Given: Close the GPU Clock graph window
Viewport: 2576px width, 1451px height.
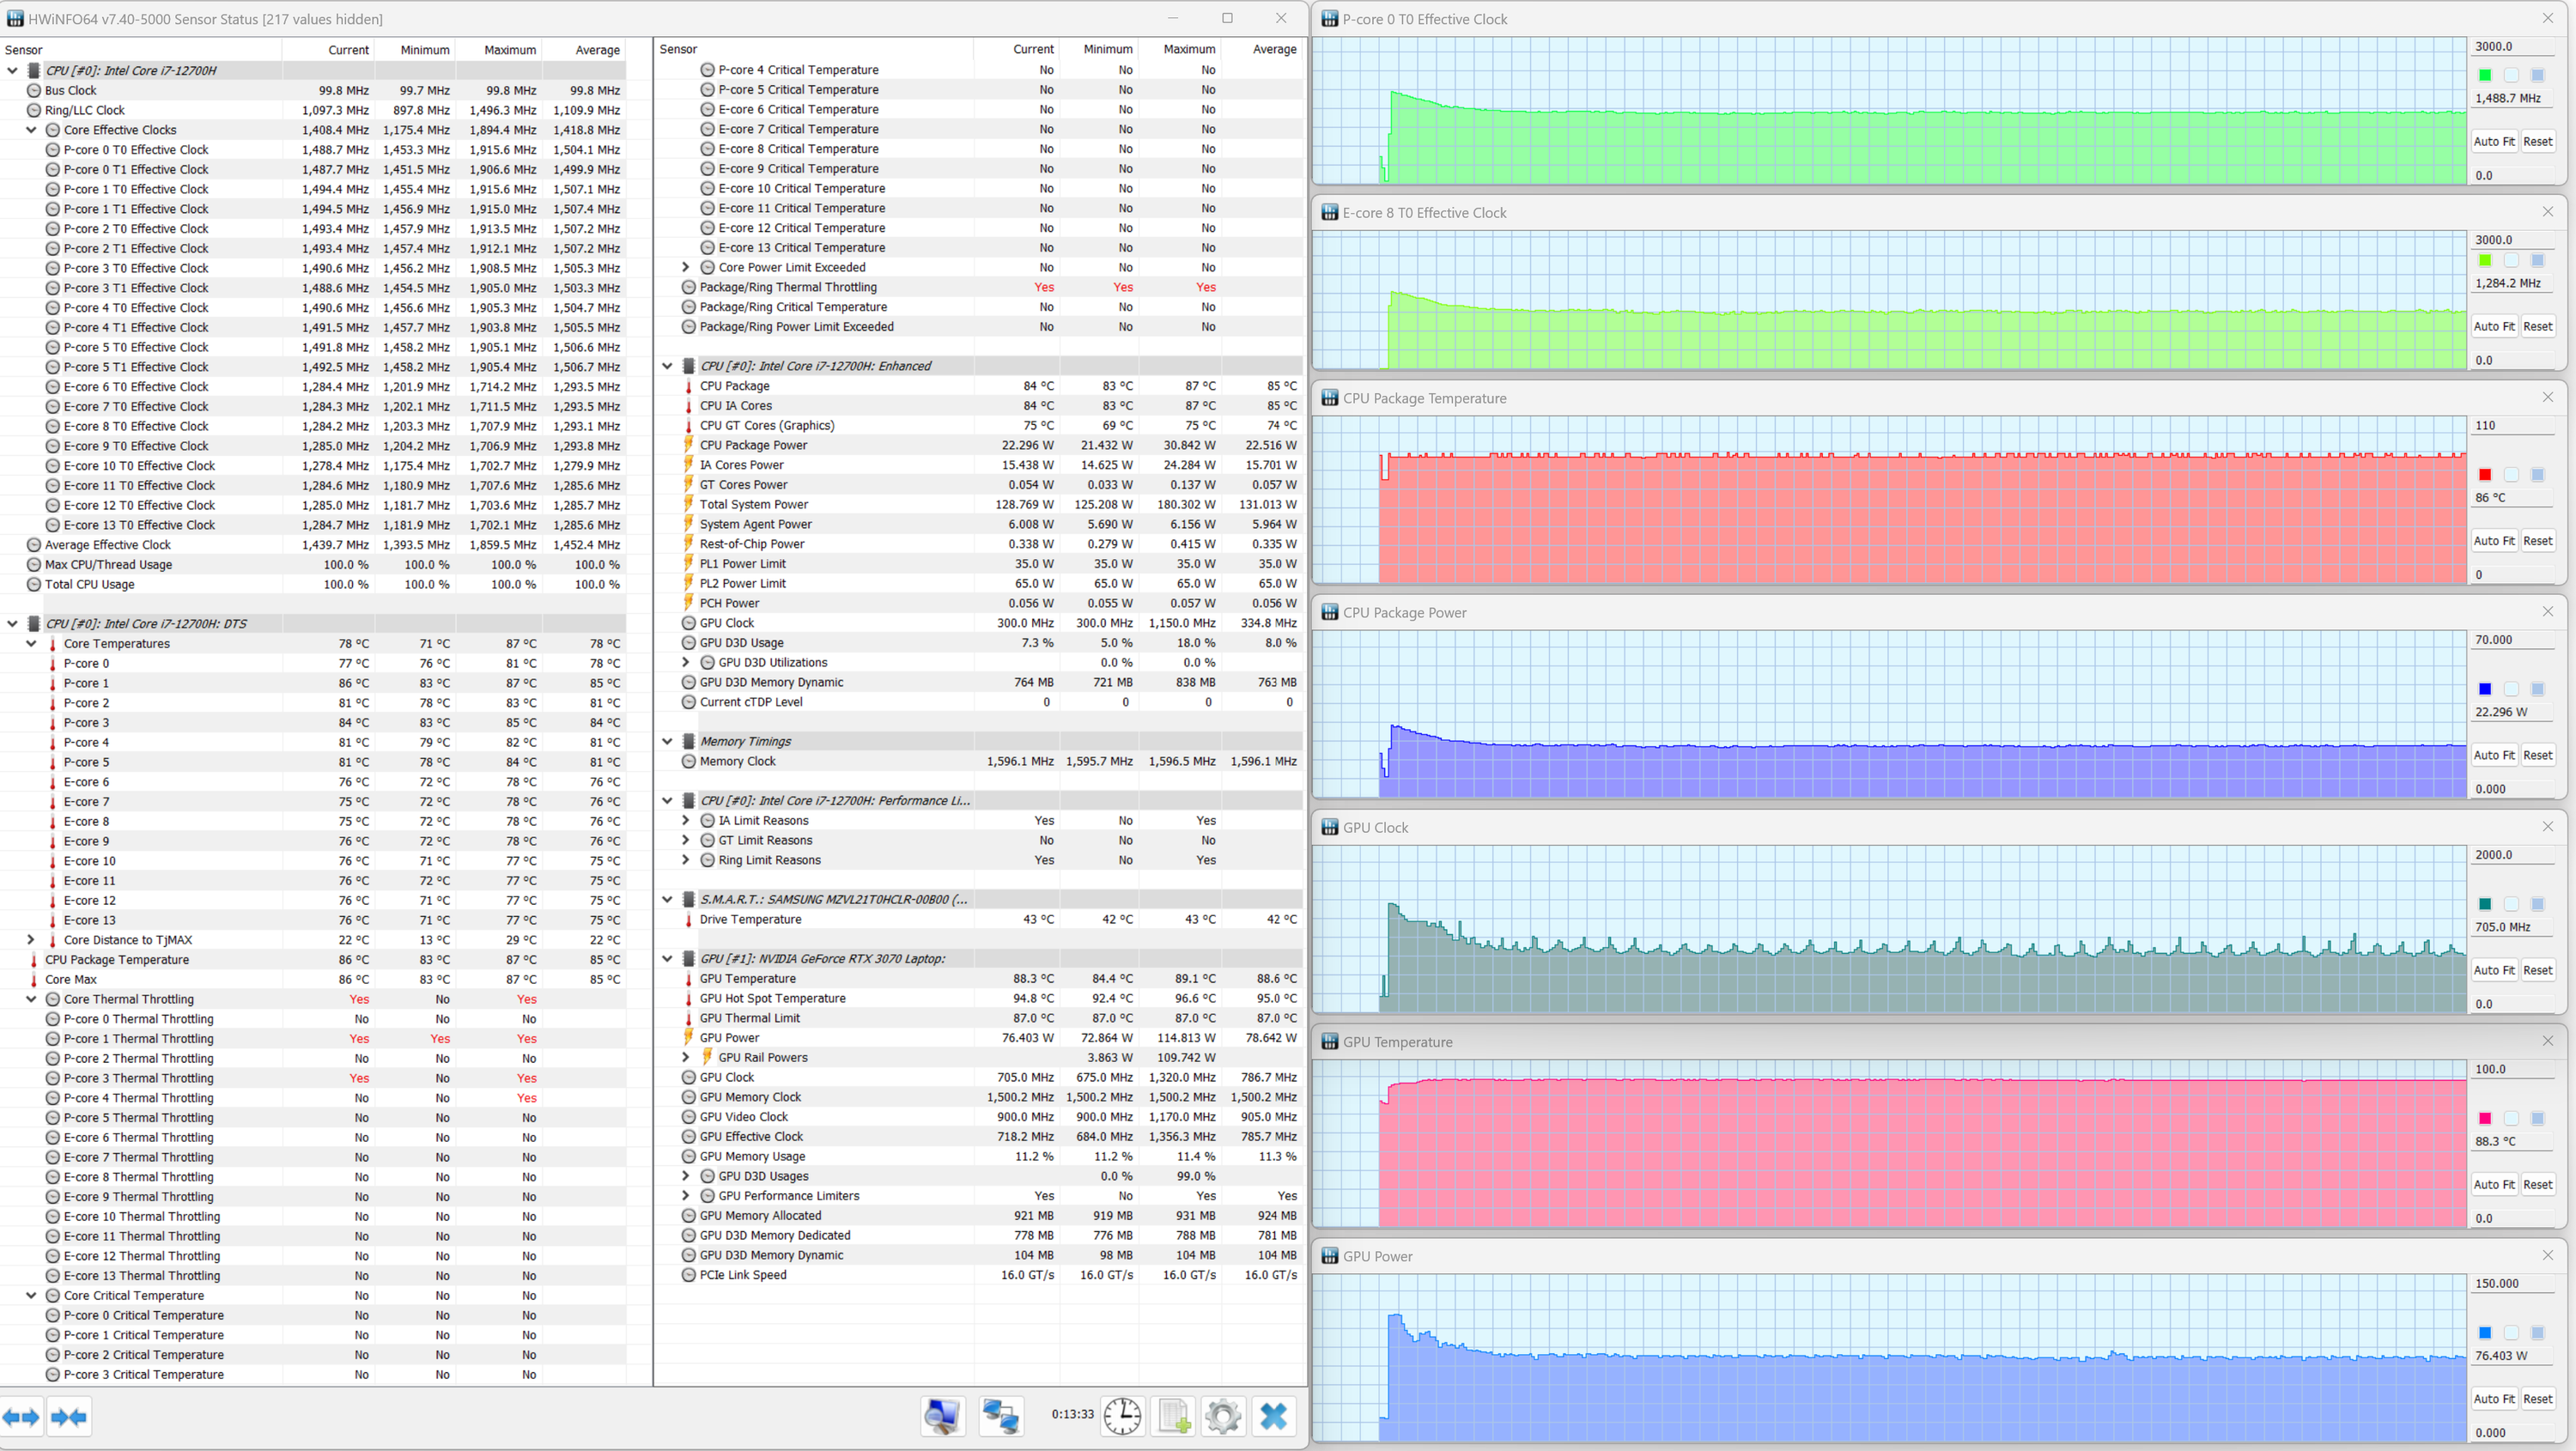Looking at the screenshot, I should [2547, 827].
